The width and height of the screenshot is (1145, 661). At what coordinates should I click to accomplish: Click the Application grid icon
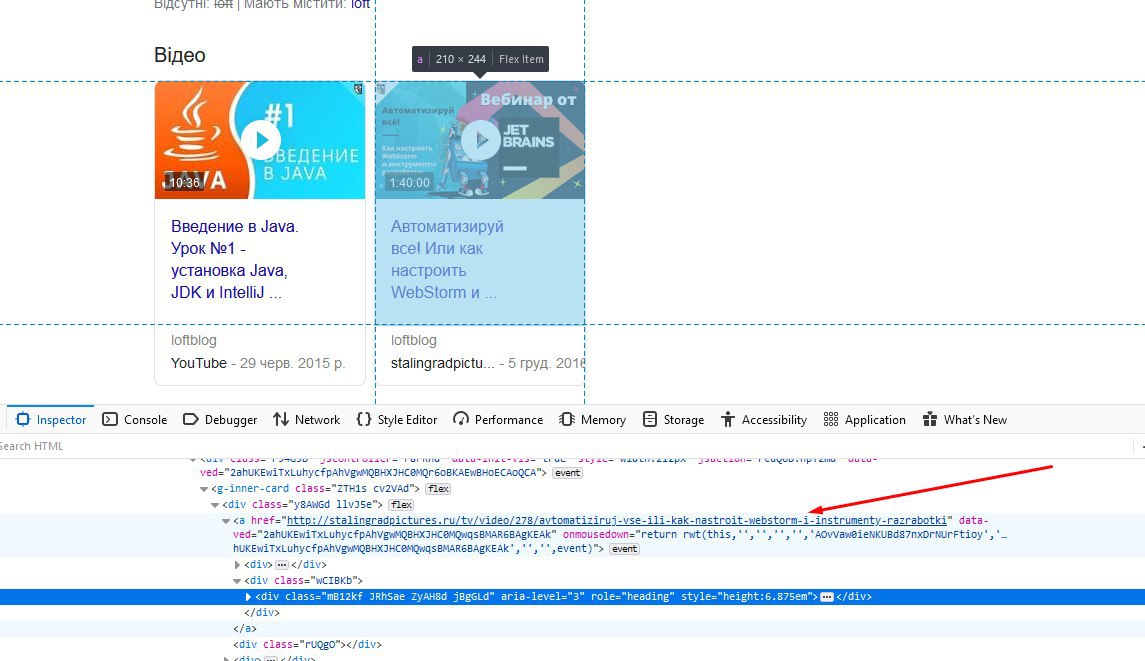click(x=830, y=419)
